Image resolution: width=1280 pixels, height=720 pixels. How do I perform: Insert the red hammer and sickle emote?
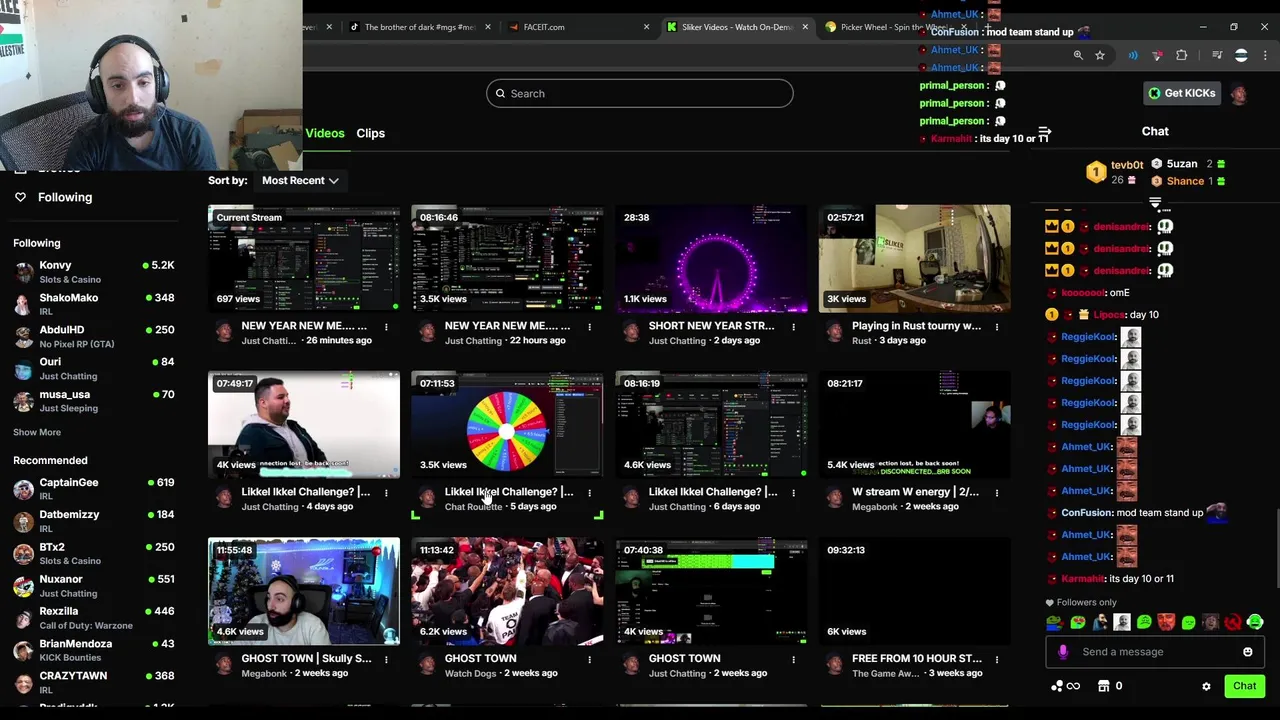click(1233, 623)
